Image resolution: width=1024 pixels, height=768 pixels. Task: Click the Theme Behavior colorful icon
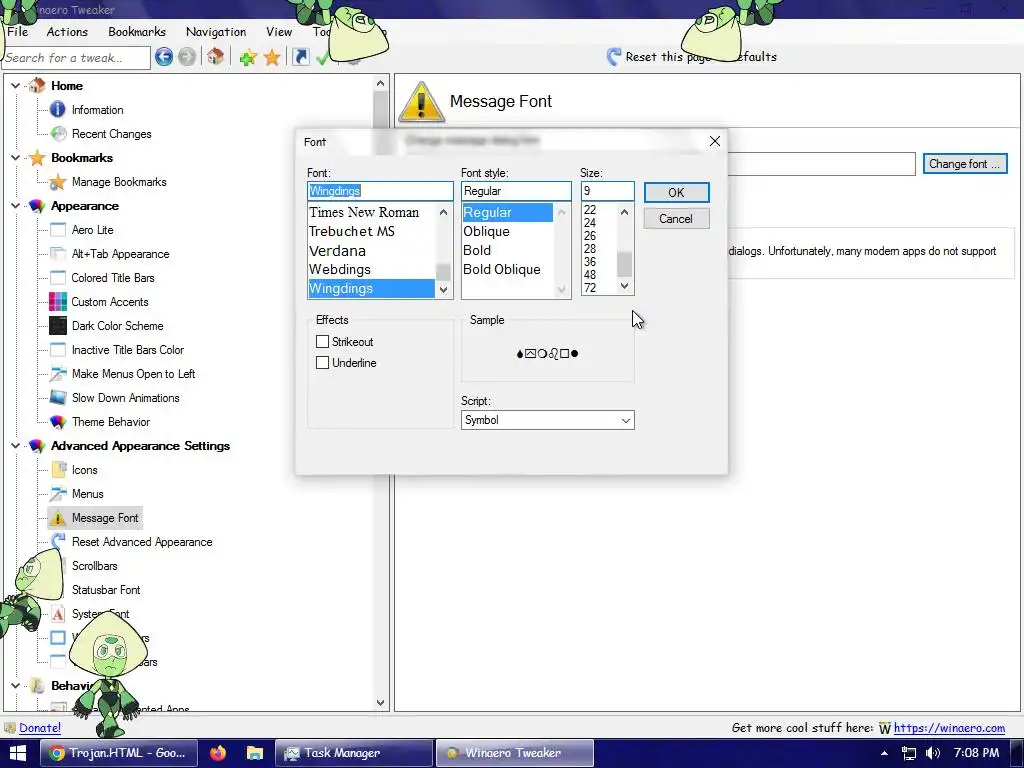pyautogui.click(x=57, y=422)
